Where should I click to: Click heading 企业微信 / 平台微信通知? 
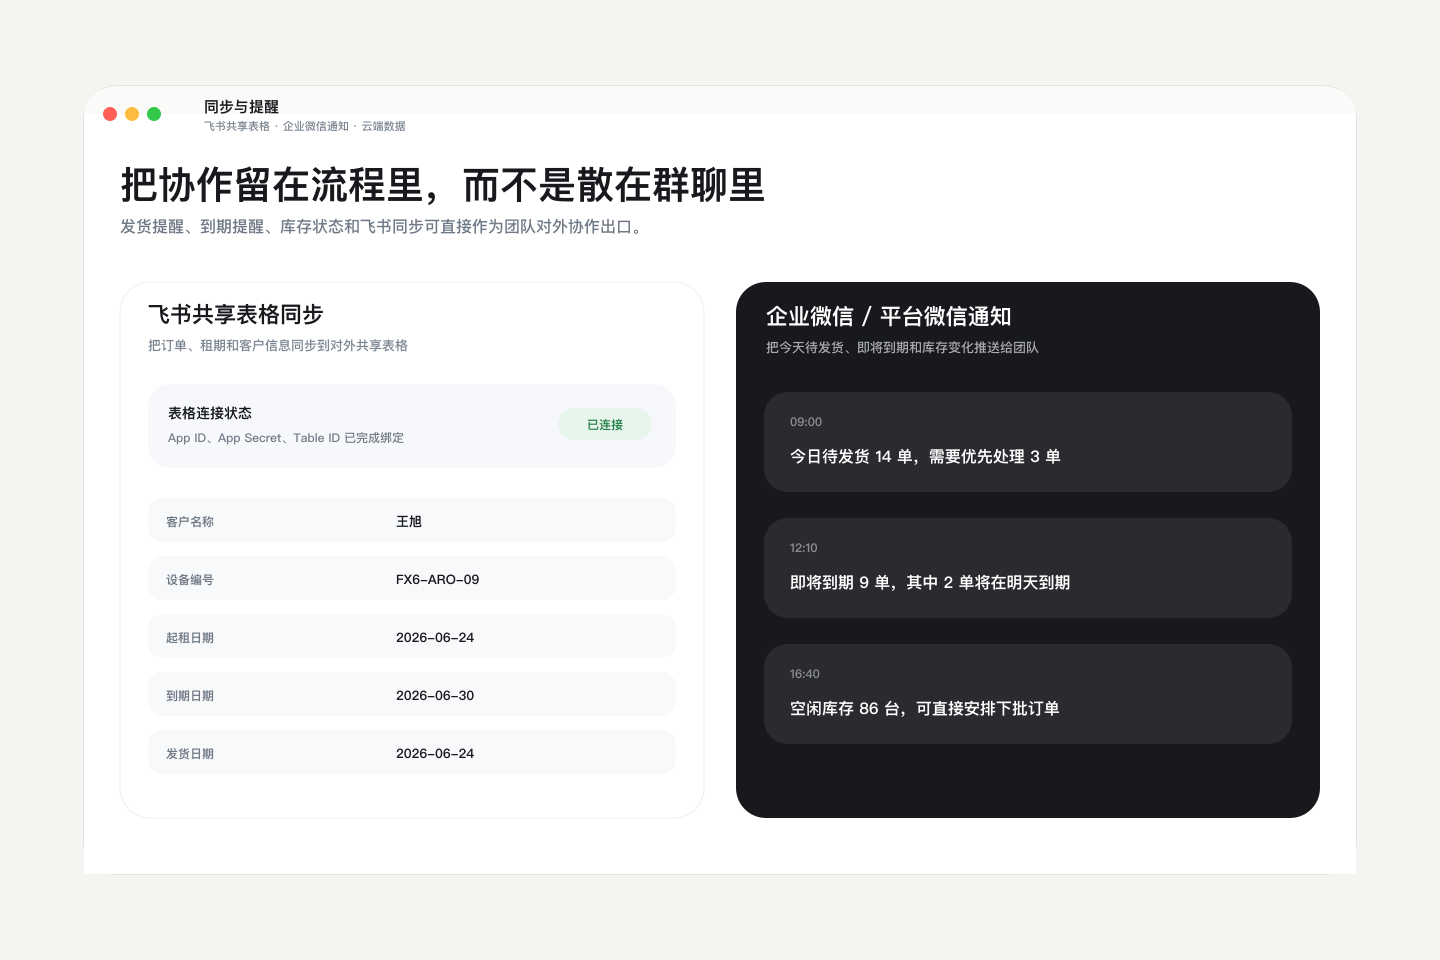(x=889, y=317)
